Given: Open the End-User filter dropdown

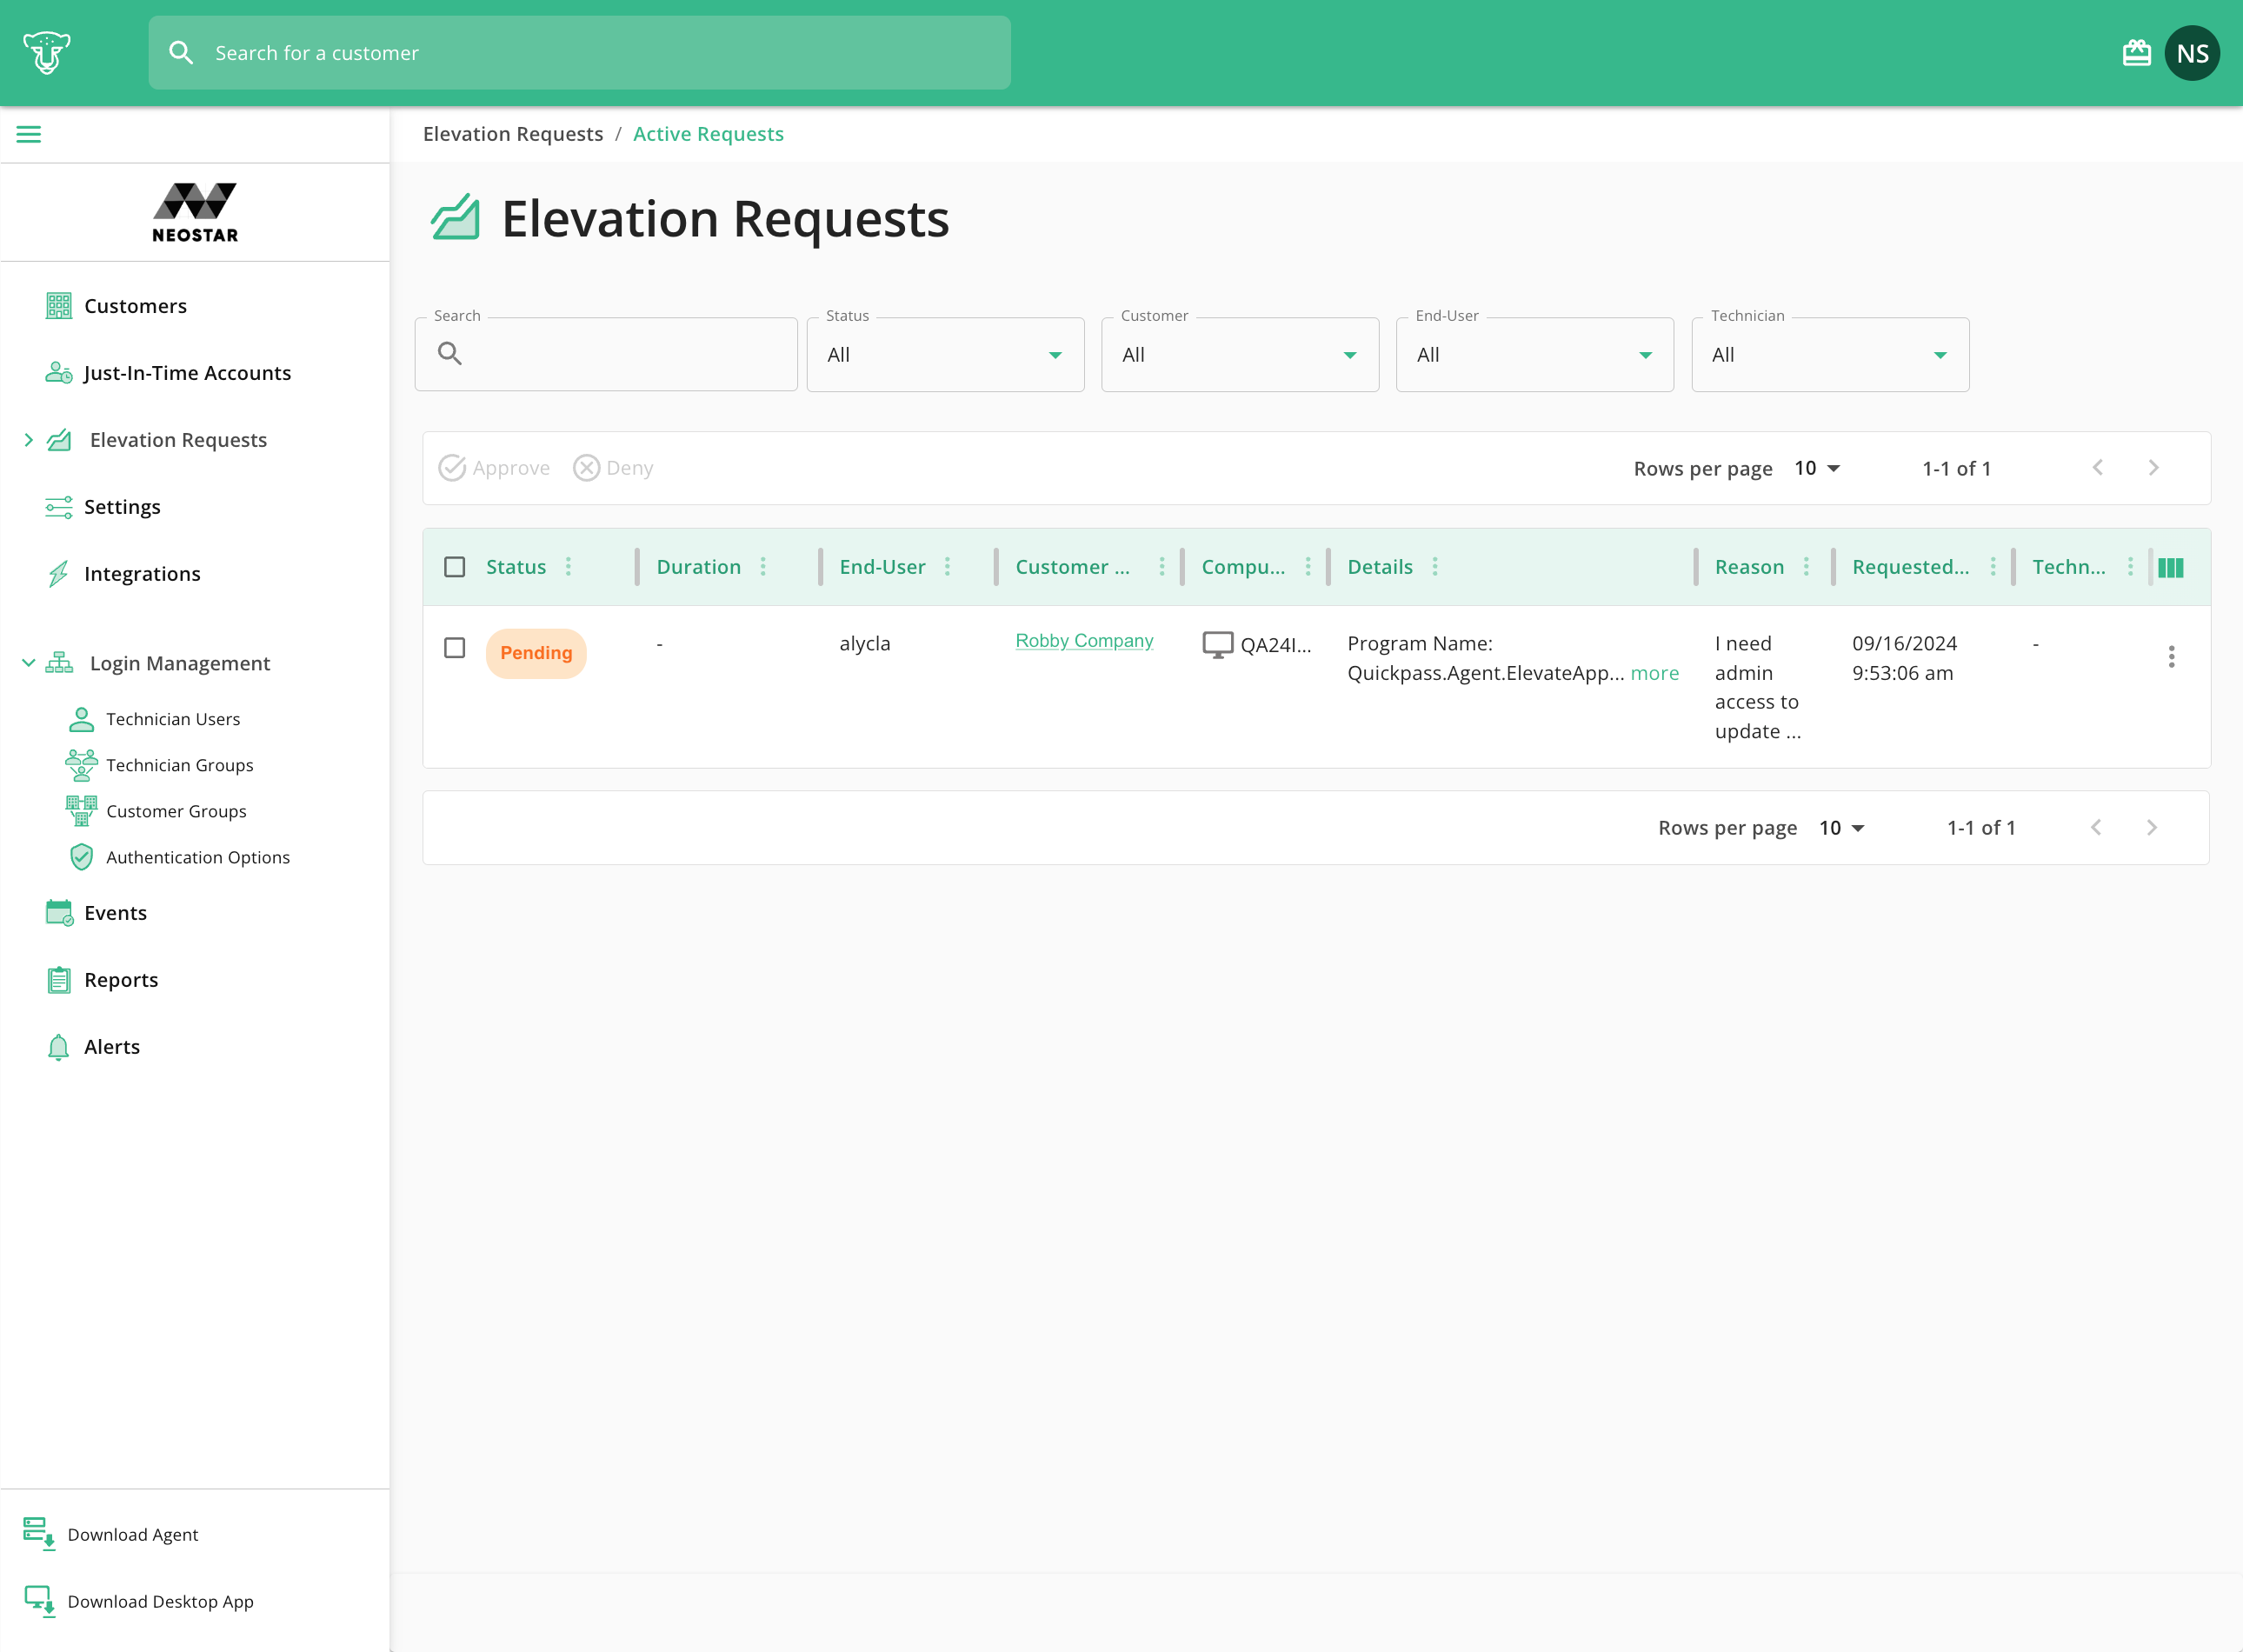Looking at the screenshot, I should pyautogui.click(x=1534, y=355).
